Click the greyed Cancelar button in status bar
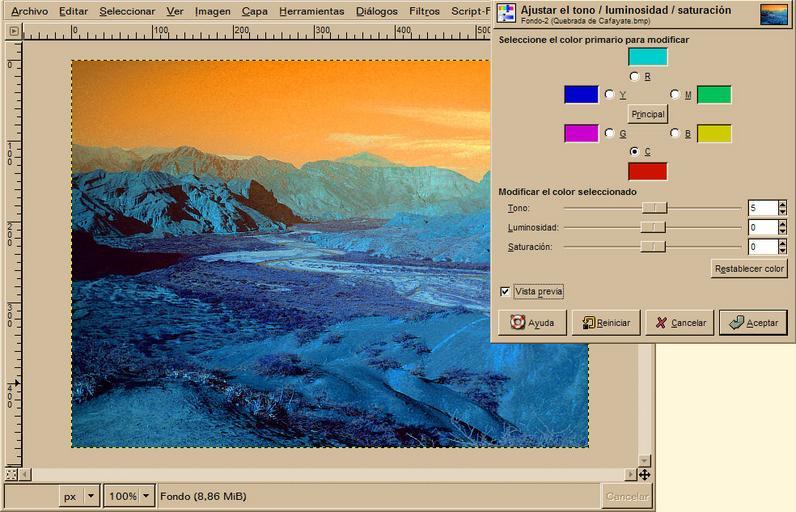Viewport: 796px width, 512px height. pos(627,496)
